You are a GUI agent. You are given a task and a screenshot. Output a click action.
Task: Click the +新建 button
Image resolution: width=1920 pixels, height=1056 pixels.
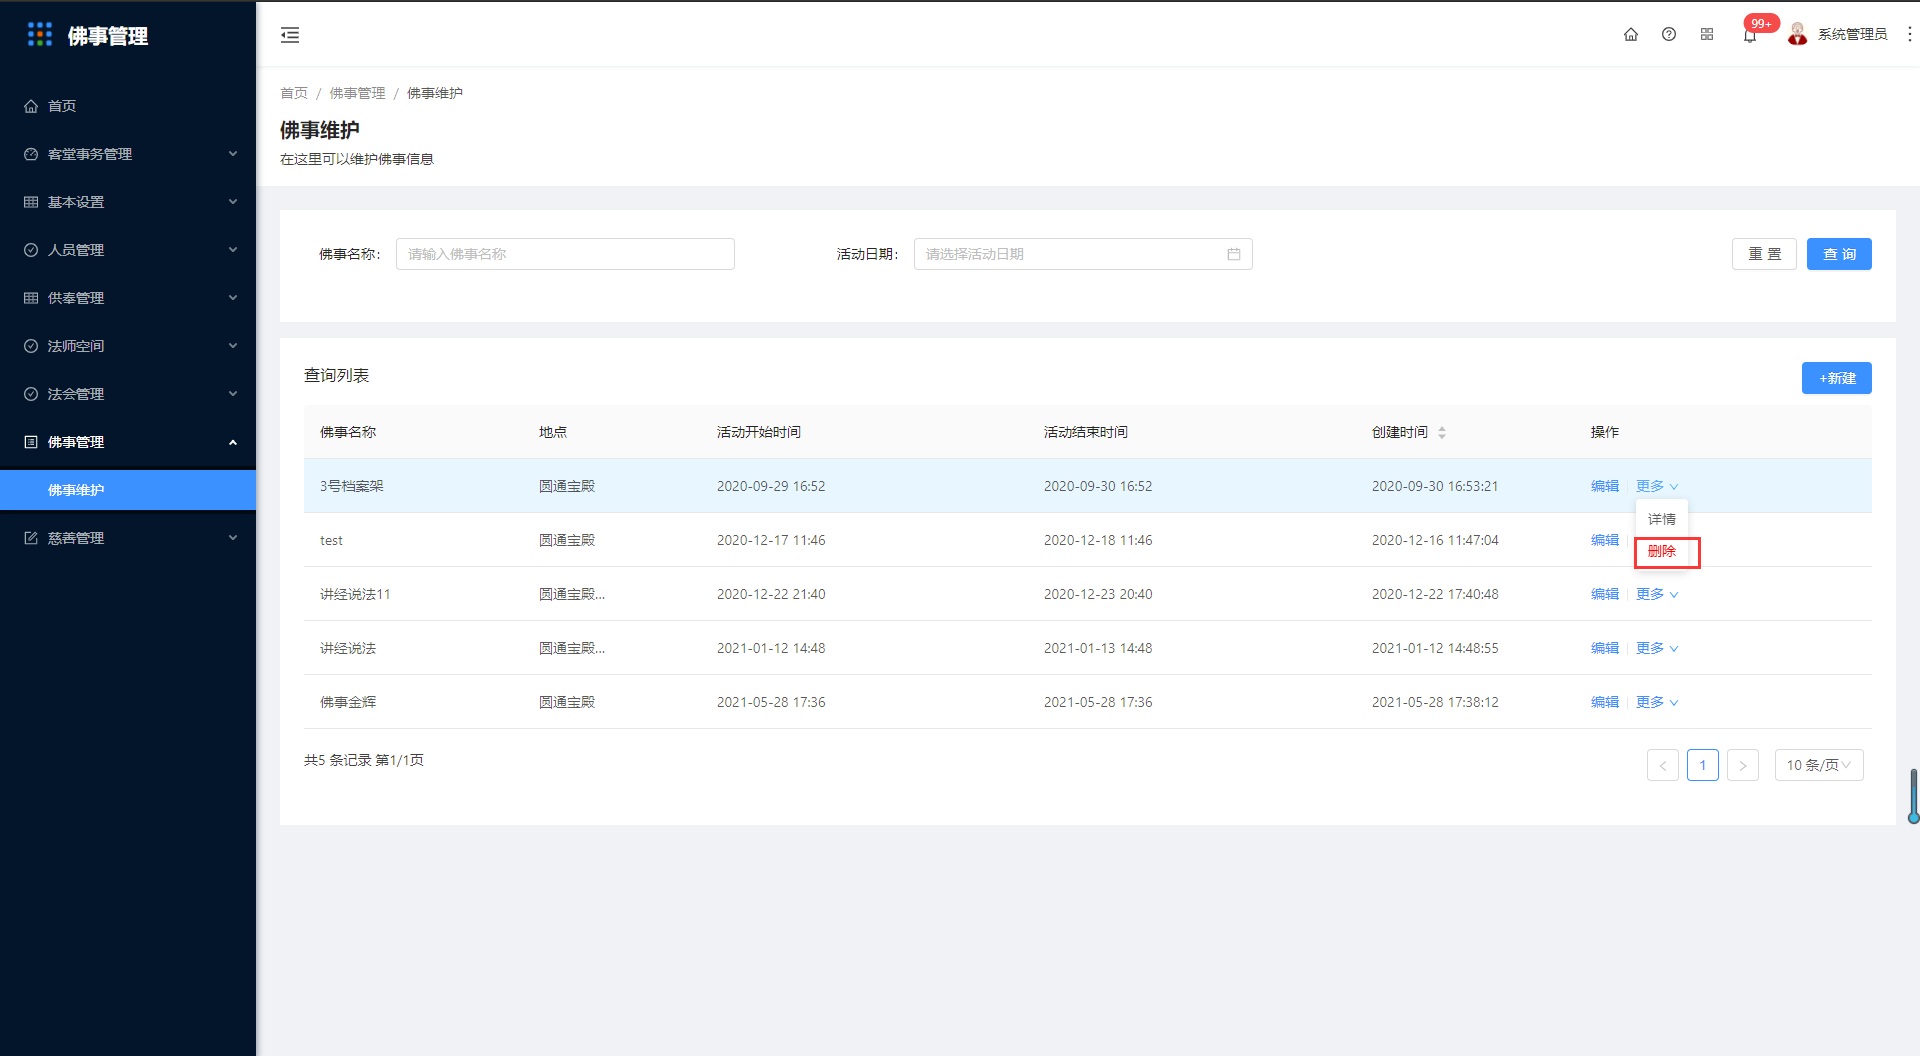coord(1837,378)
